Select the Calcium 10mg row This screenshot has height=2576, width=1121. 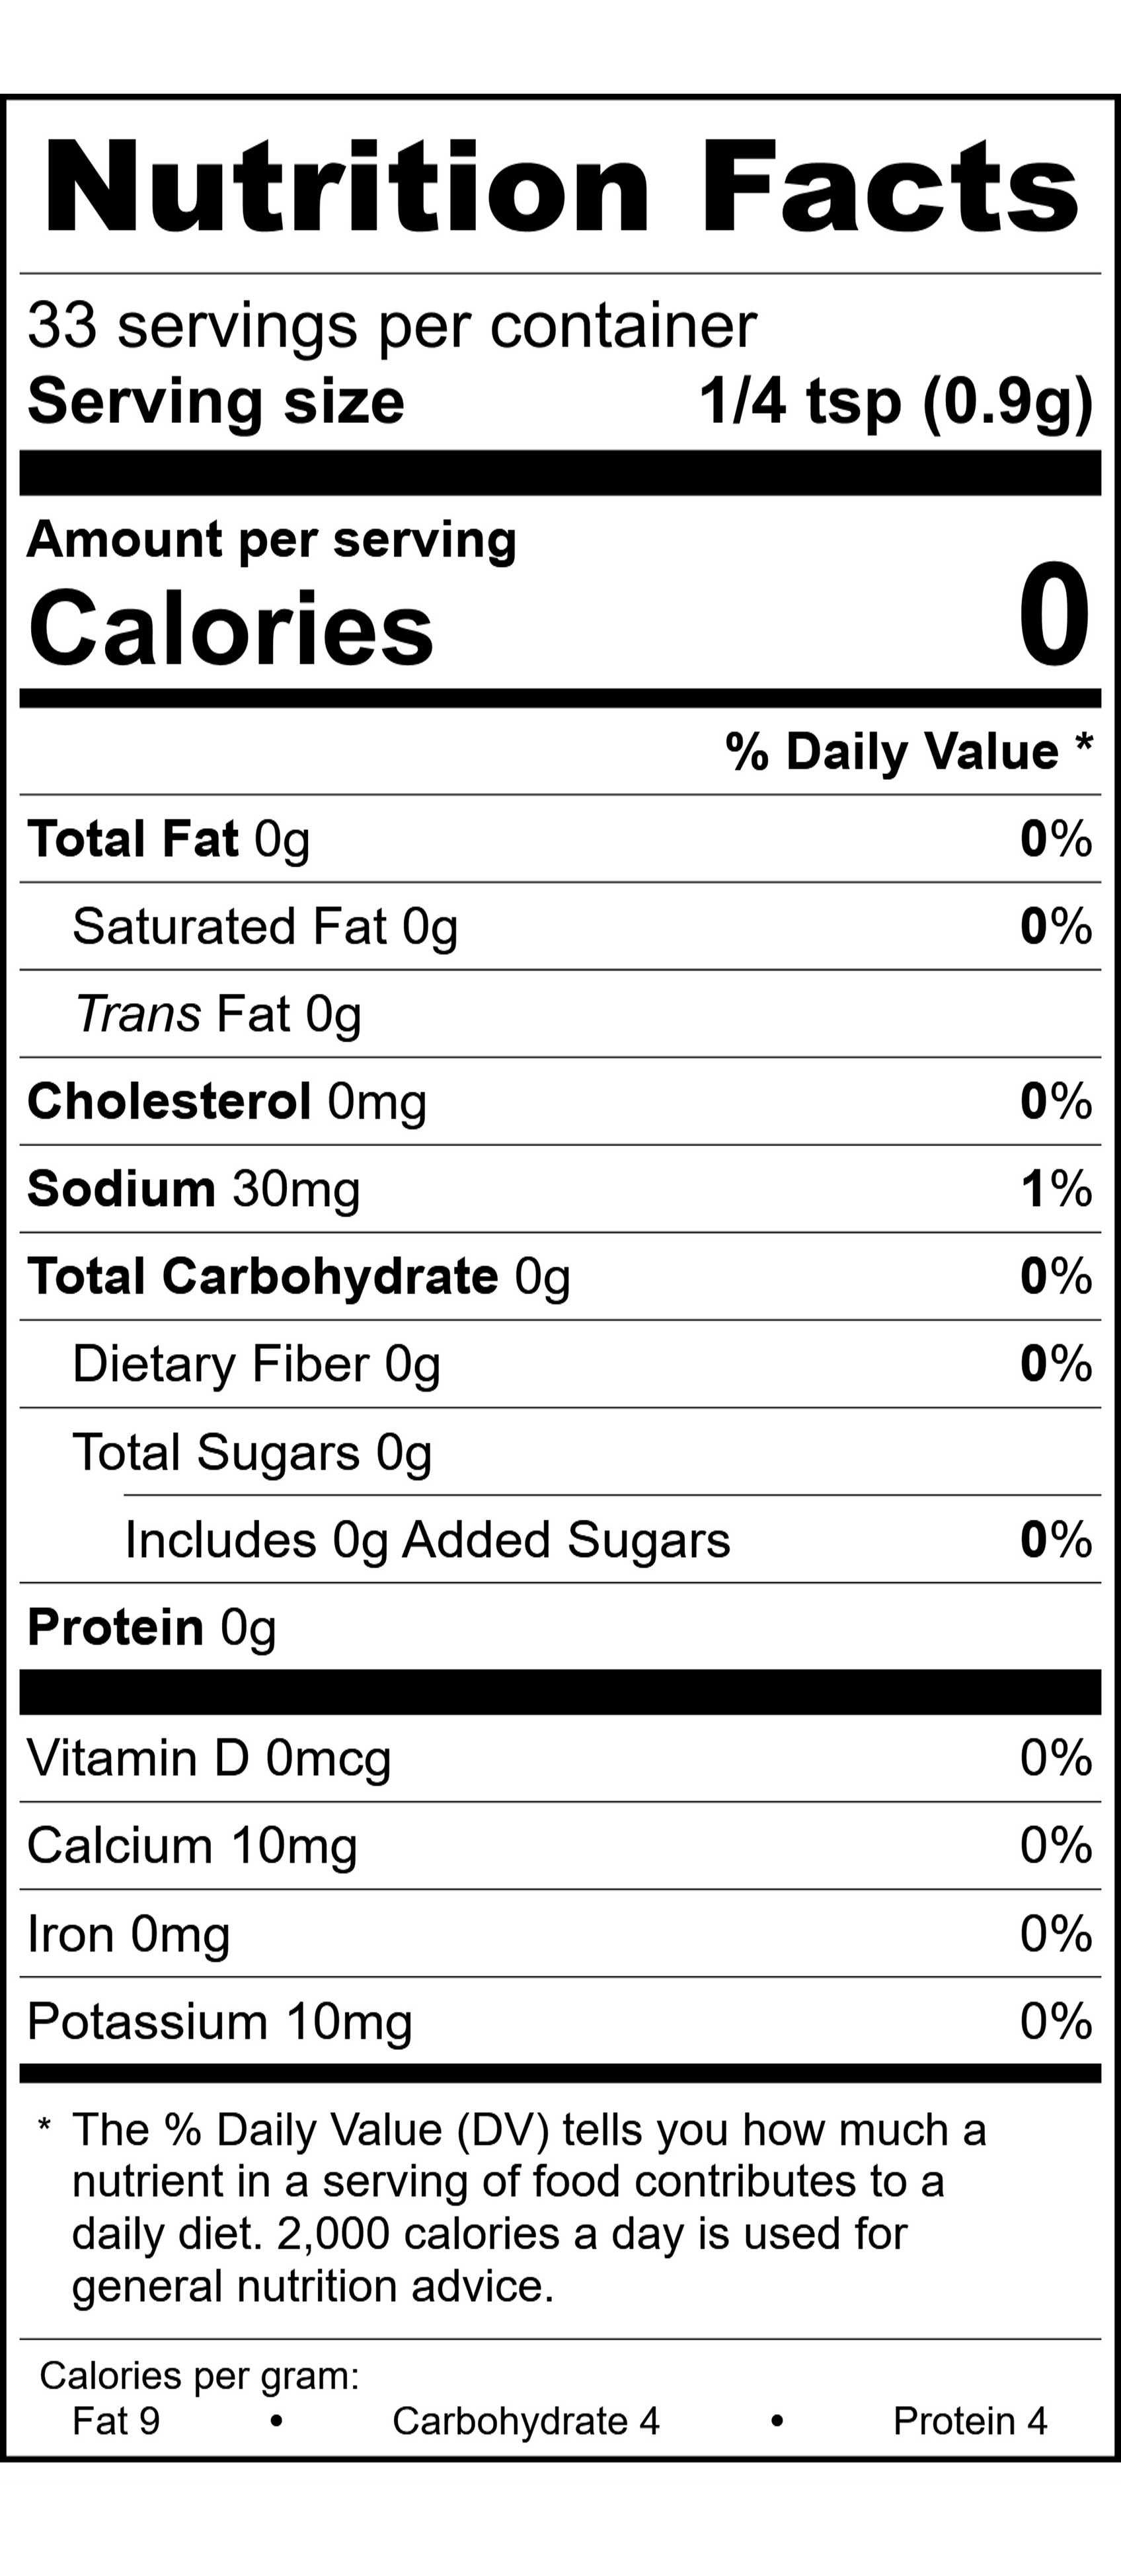[x=192, y=1846]
